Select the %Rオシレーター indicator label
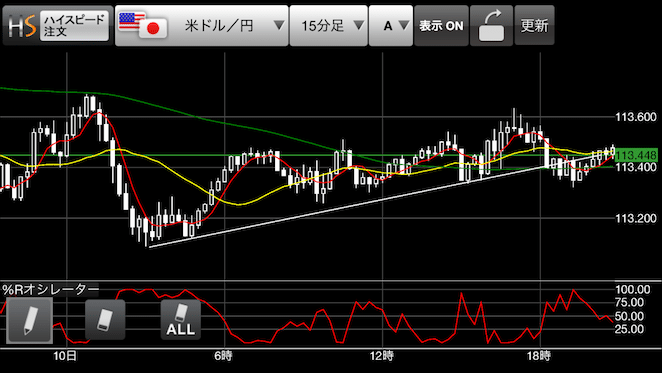This screenshot has height=373, width=662. click(x=50, y=290)
